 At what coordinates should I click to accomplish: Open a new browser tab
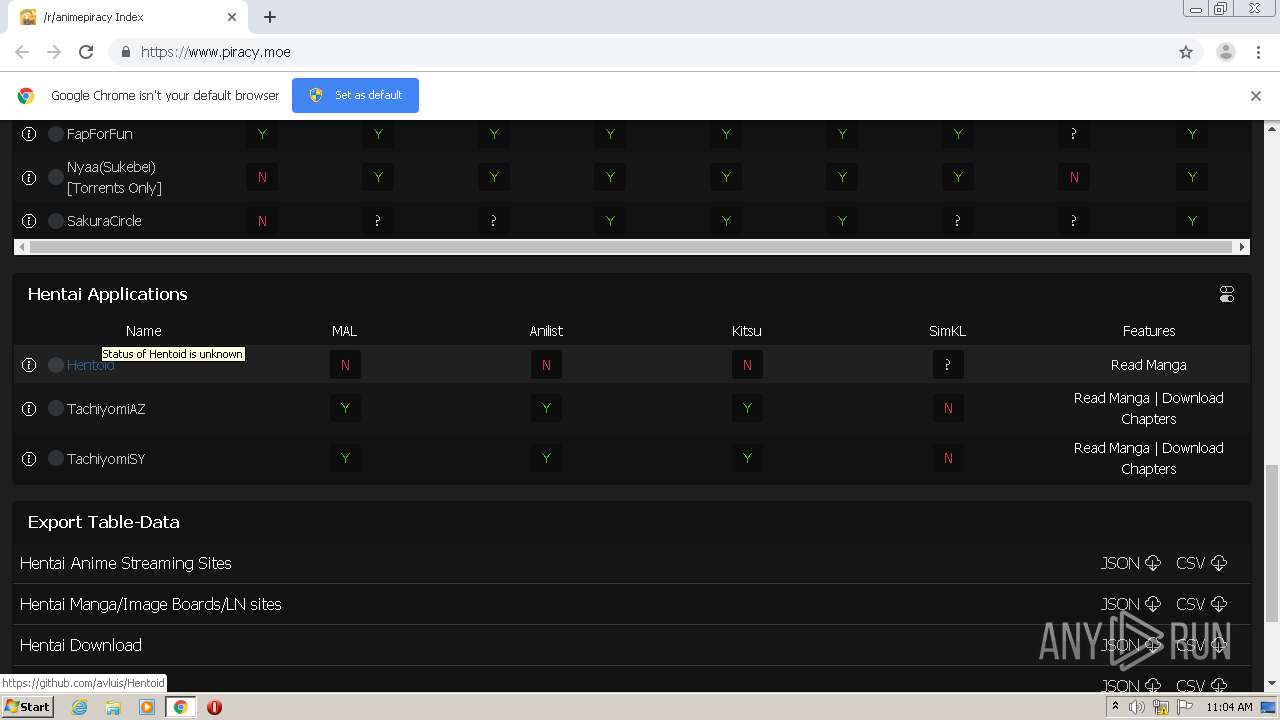(270, 17)
